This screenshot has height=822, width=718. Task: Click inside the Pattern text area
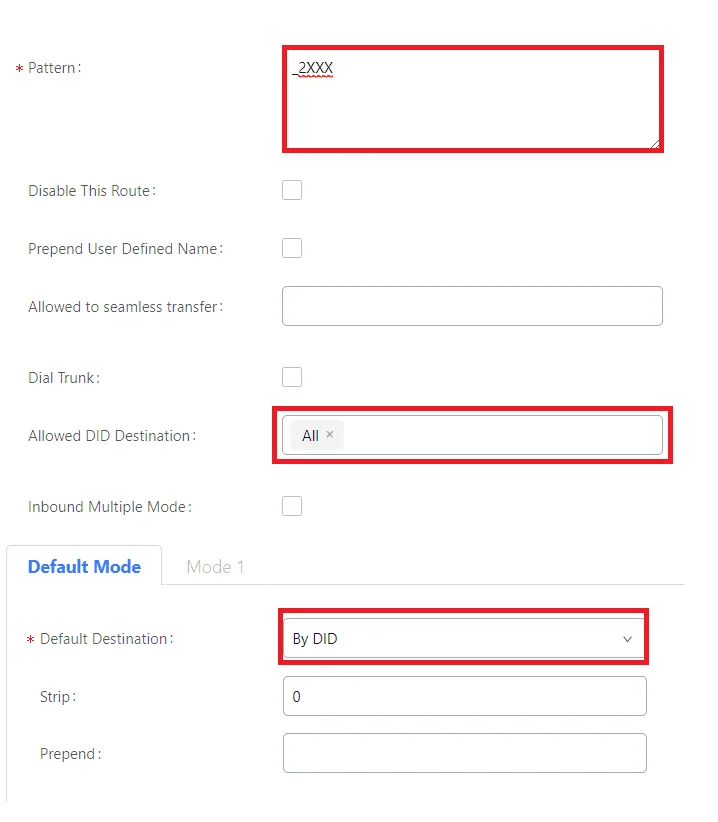point(470,100)
